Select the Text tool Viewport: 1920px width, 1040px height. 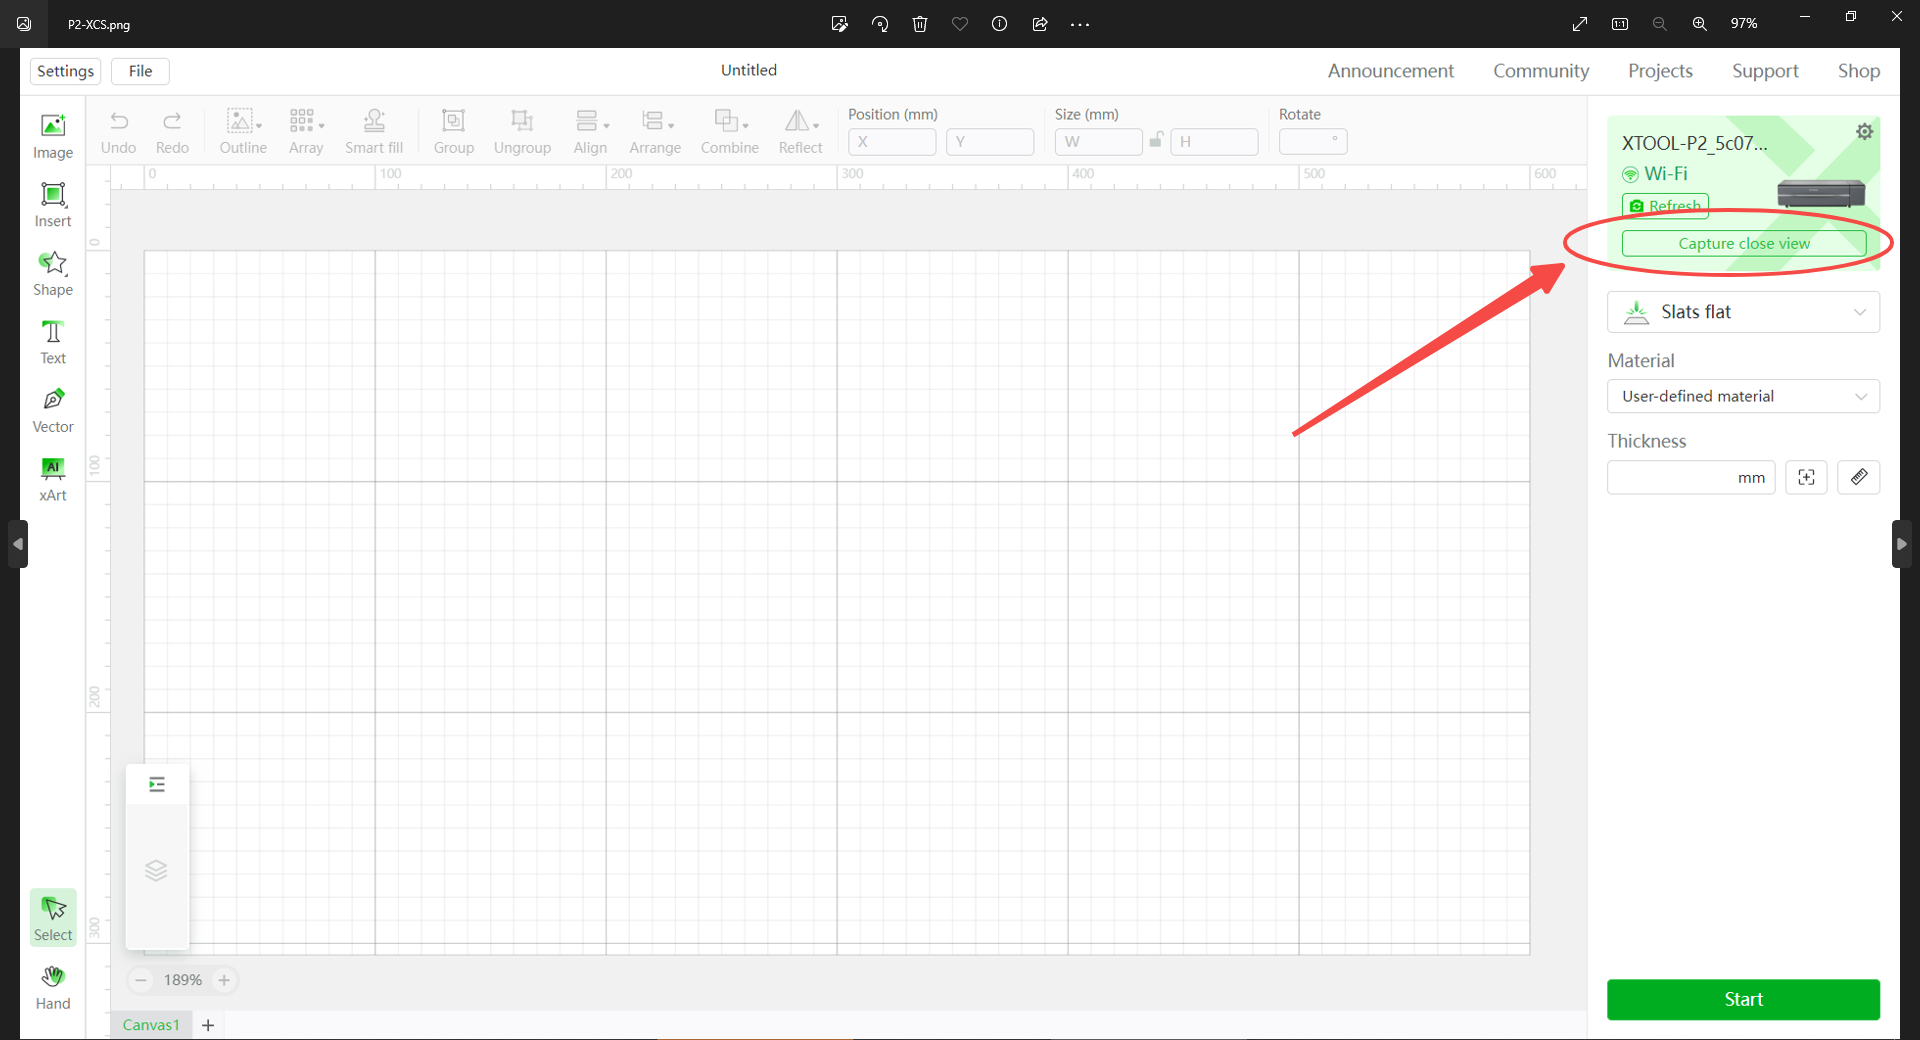52,341
